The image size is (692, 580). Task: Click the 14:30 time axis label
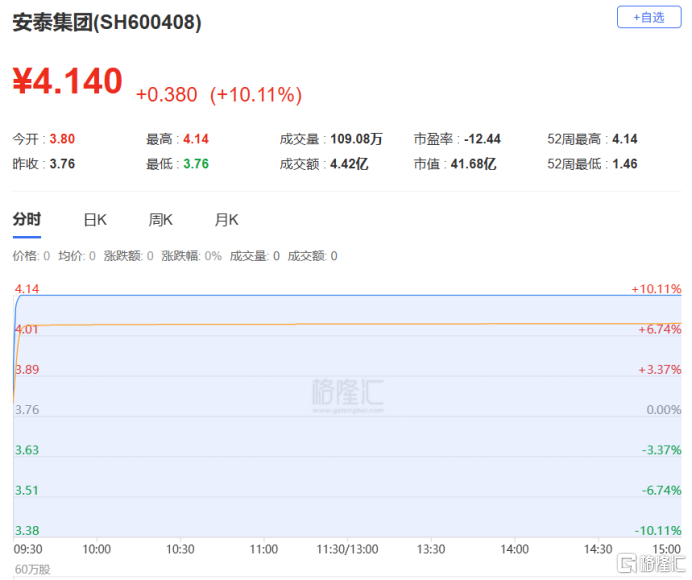tap(598, 549)
